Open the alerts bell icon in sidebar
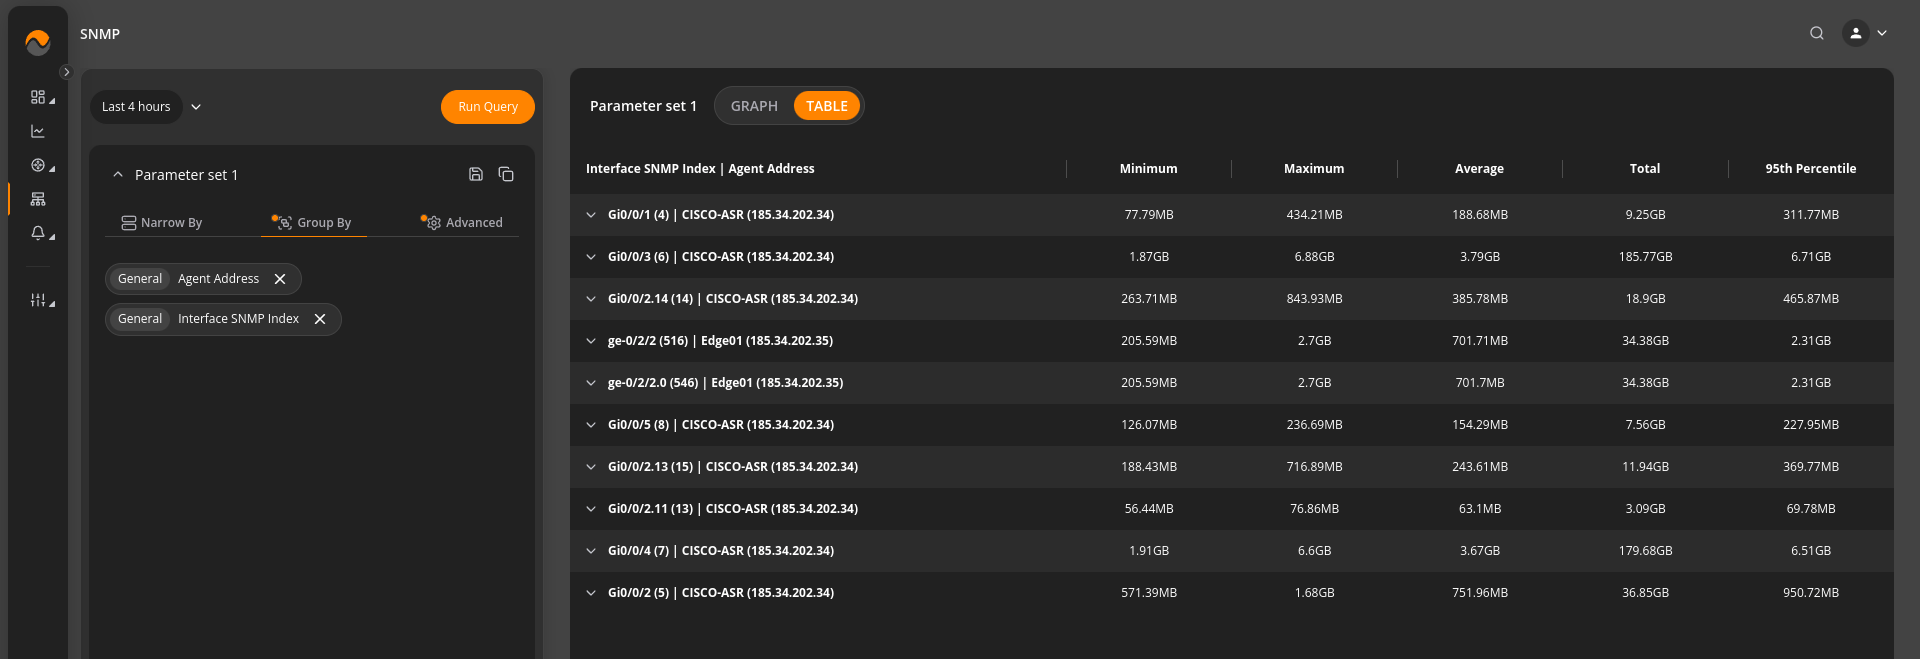 pos(38,233)
